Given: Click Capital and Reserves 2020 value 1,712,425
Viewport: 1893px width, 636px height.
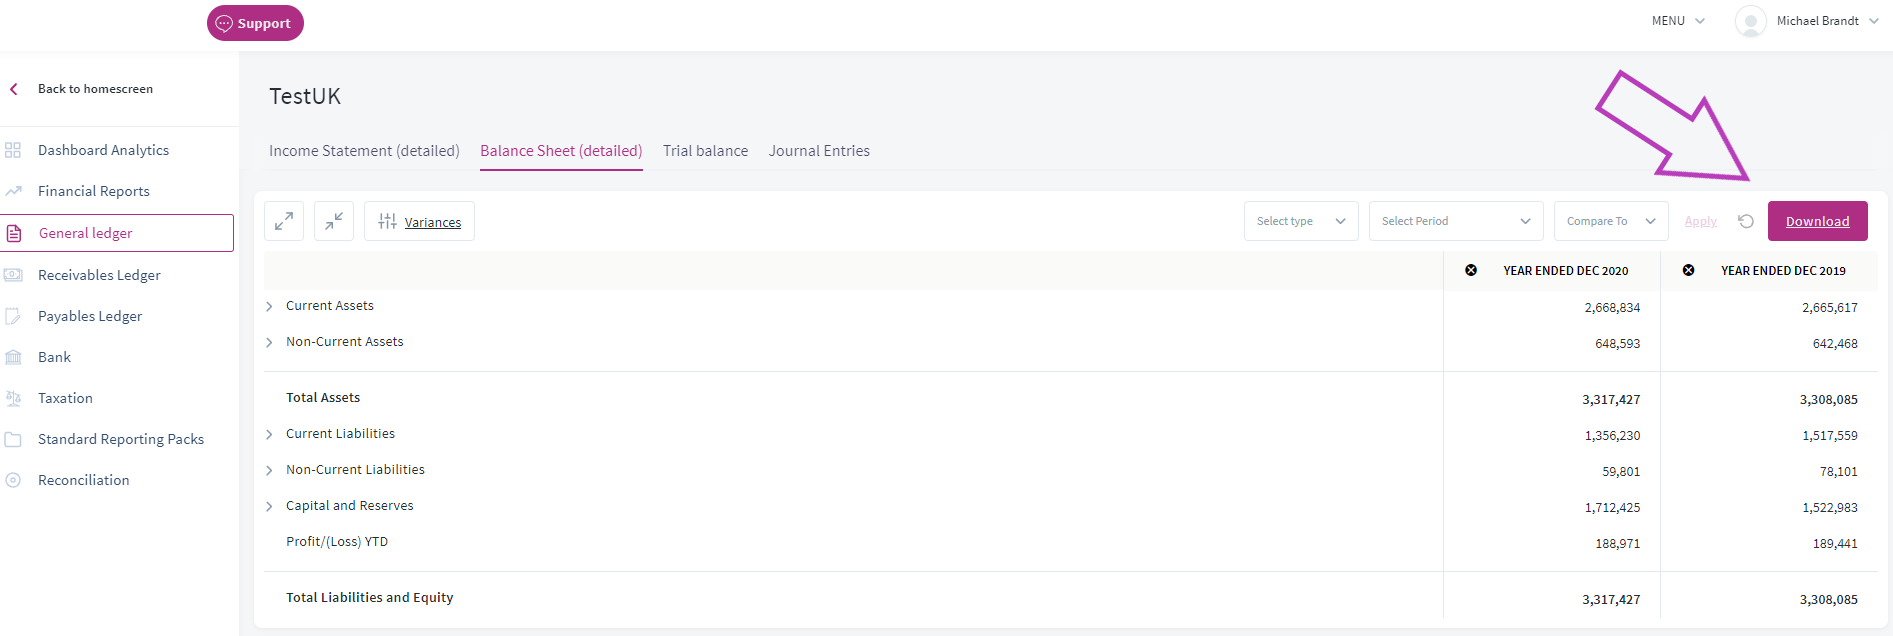Looking at the screenshot, I should [x=1612, y=508].
